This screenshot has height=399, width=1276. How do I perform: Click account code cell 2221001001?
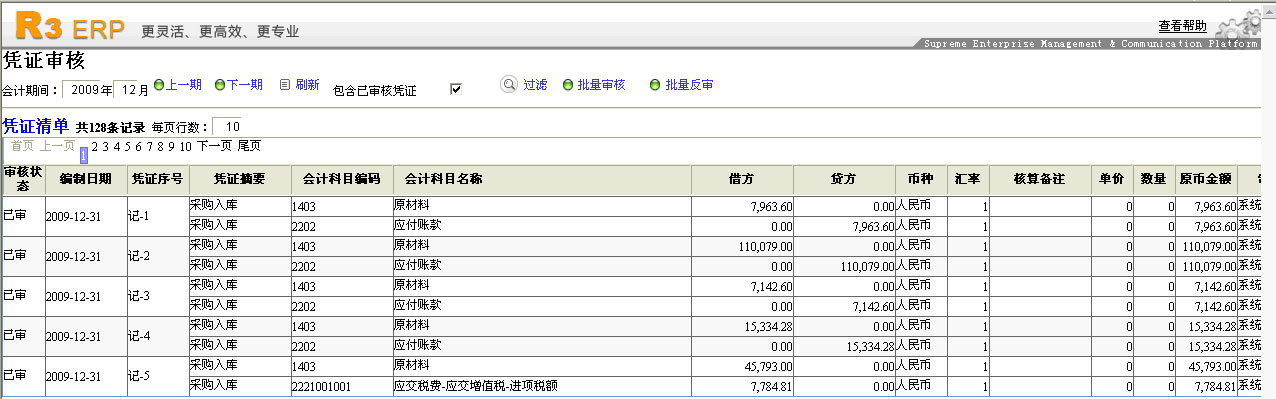[x=342, y=386]
